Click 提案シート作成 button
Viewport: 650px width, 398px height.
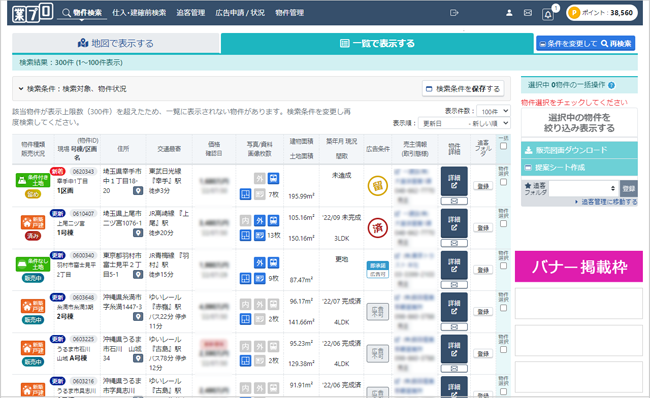click(579, 167)
